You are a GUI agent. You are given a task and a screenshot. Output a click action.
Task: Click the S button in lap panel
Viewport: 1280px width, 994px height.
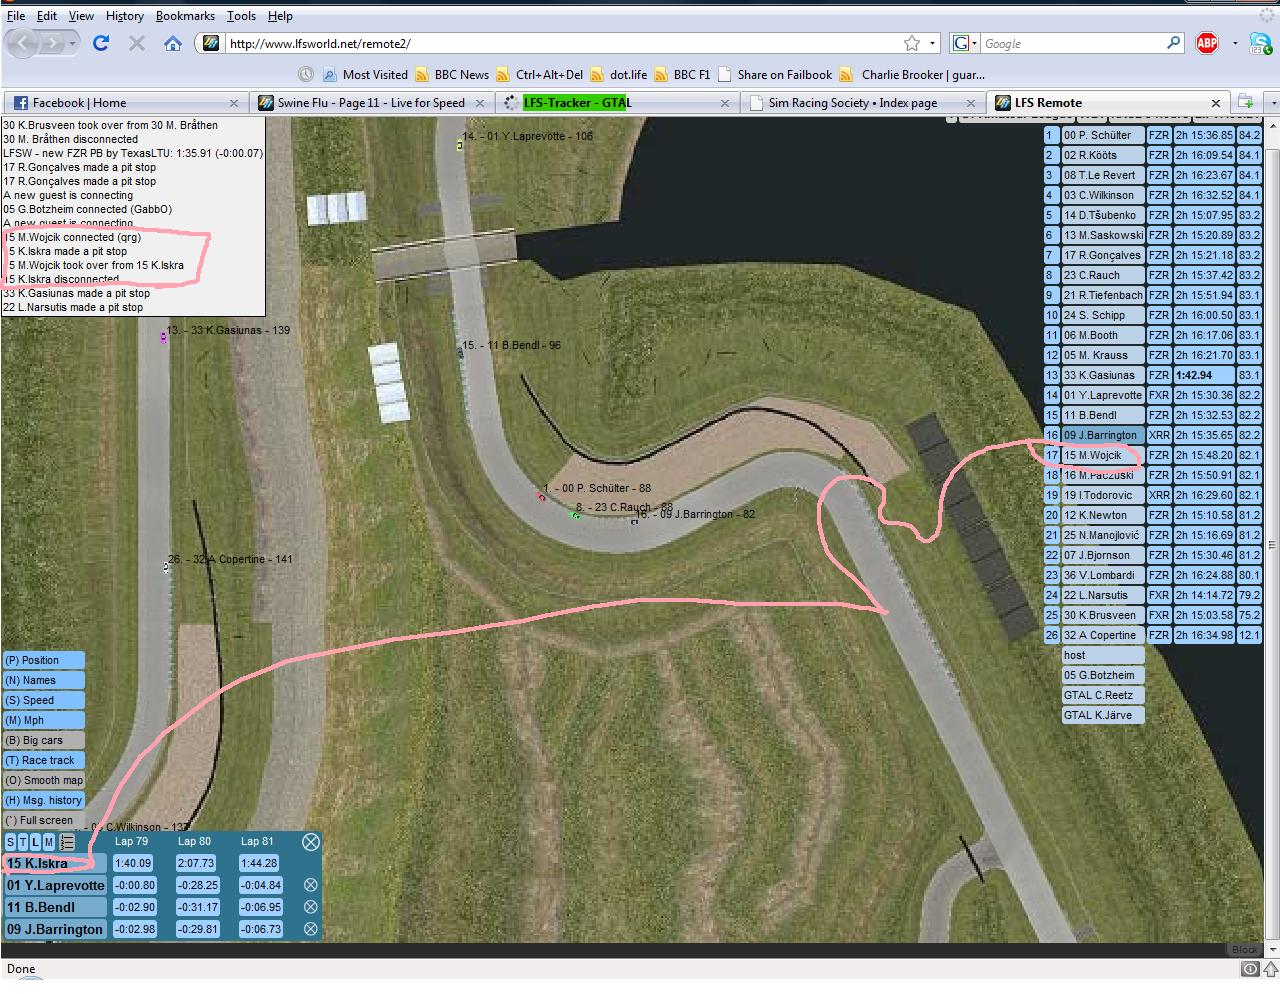tap(11, 843)
